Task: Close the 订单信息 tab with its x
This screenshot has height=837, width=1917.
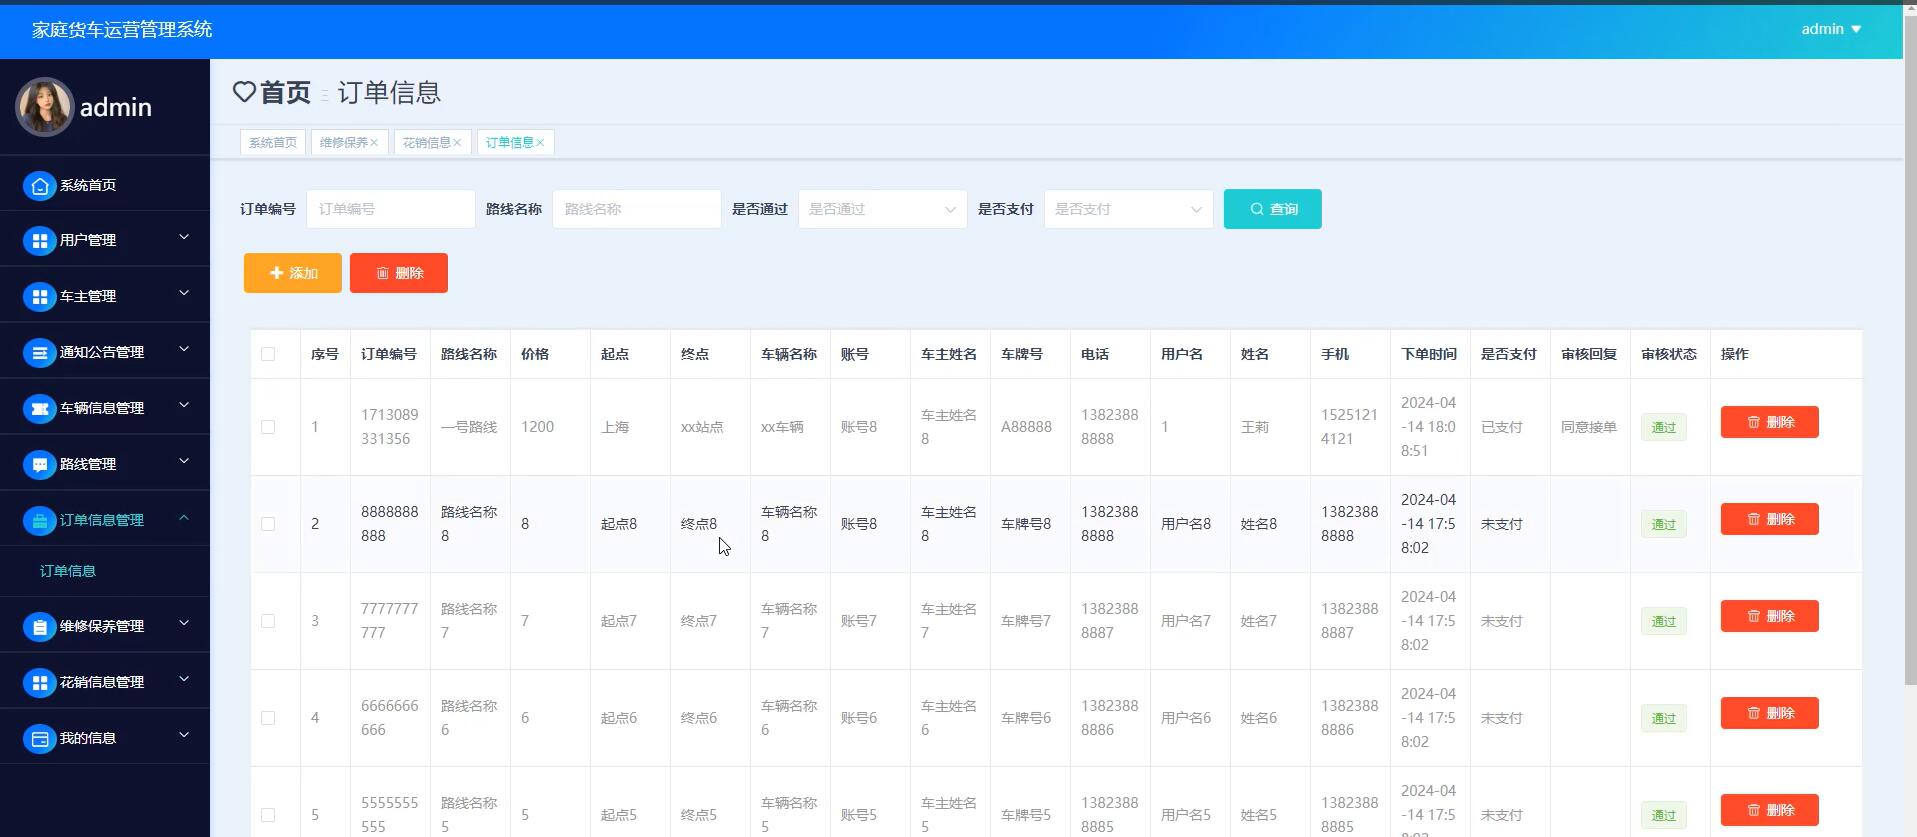Action: pyautogui.click(x=540, y=143)
